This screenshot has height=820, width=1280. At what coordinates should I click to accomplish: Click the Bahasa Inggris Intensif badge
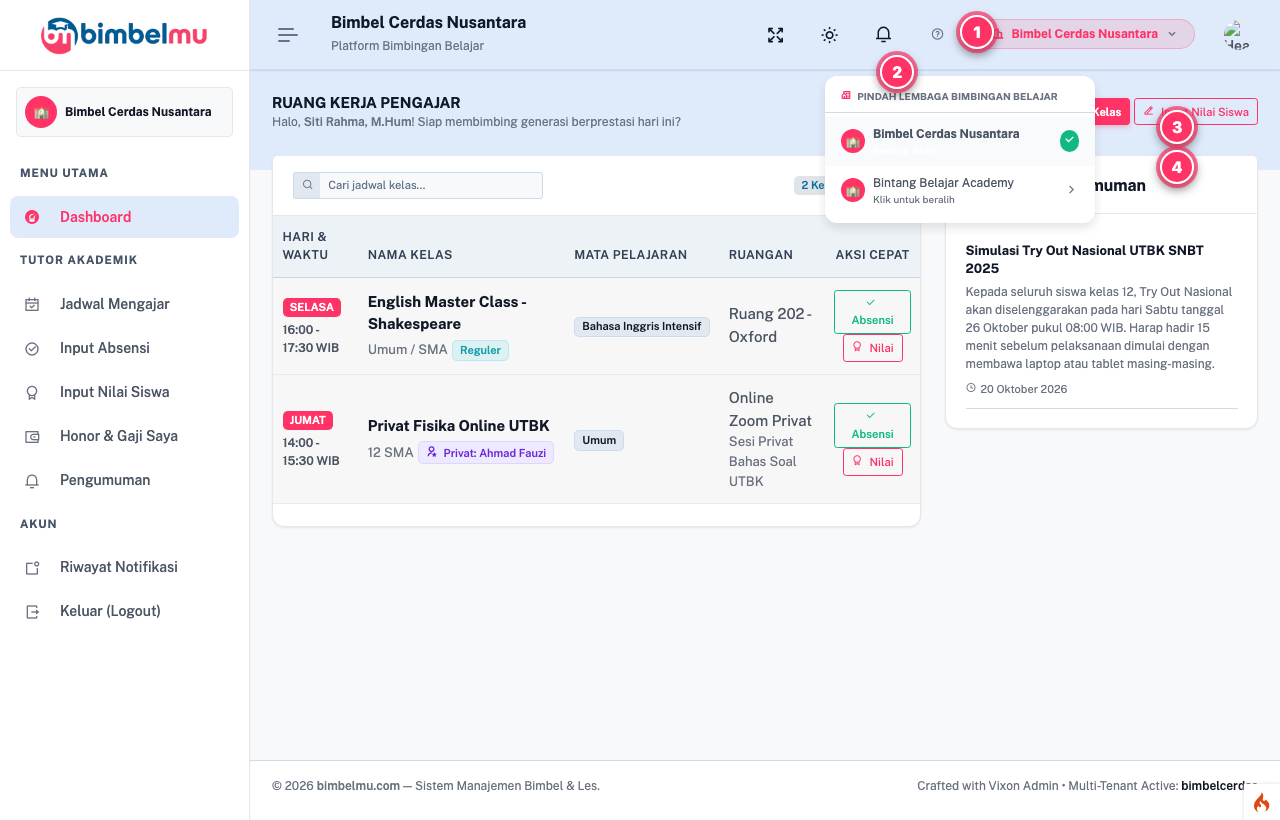[642, 326]
